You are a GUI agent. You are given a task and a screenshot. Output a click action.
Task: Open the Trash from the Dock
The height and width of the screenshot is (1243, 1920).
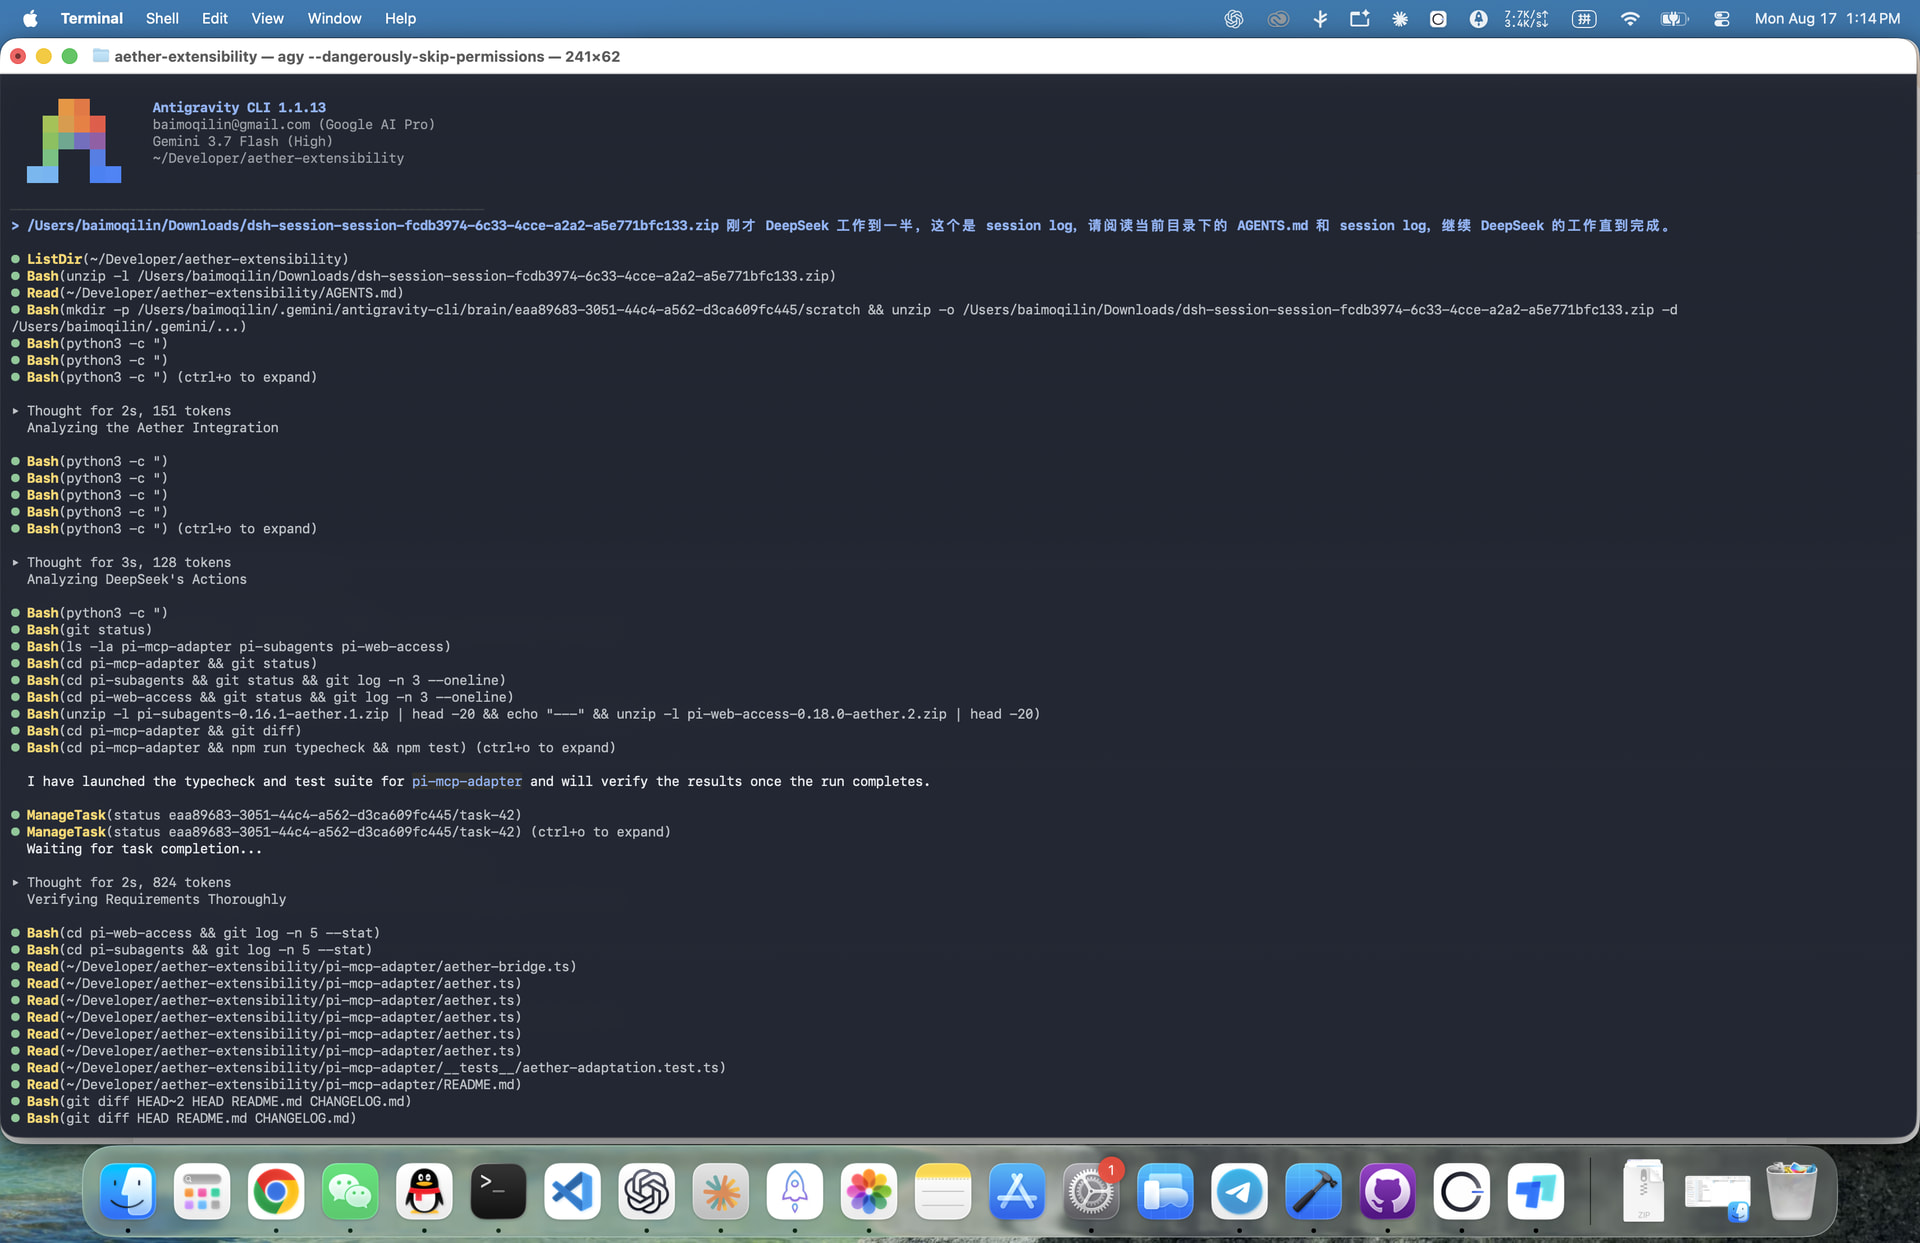click(x=1791, y=1191)
